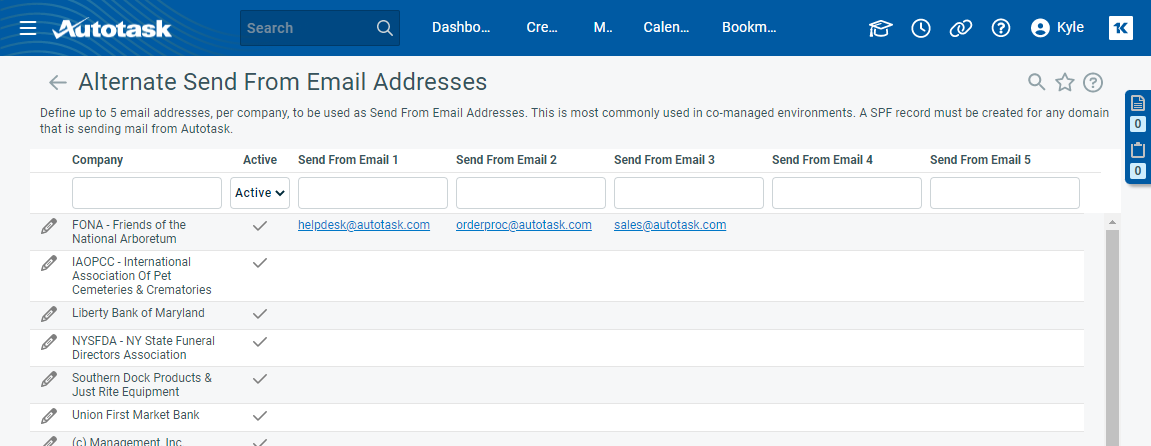Edit FONA company row with pencil icon

click(x=49, y=227)
